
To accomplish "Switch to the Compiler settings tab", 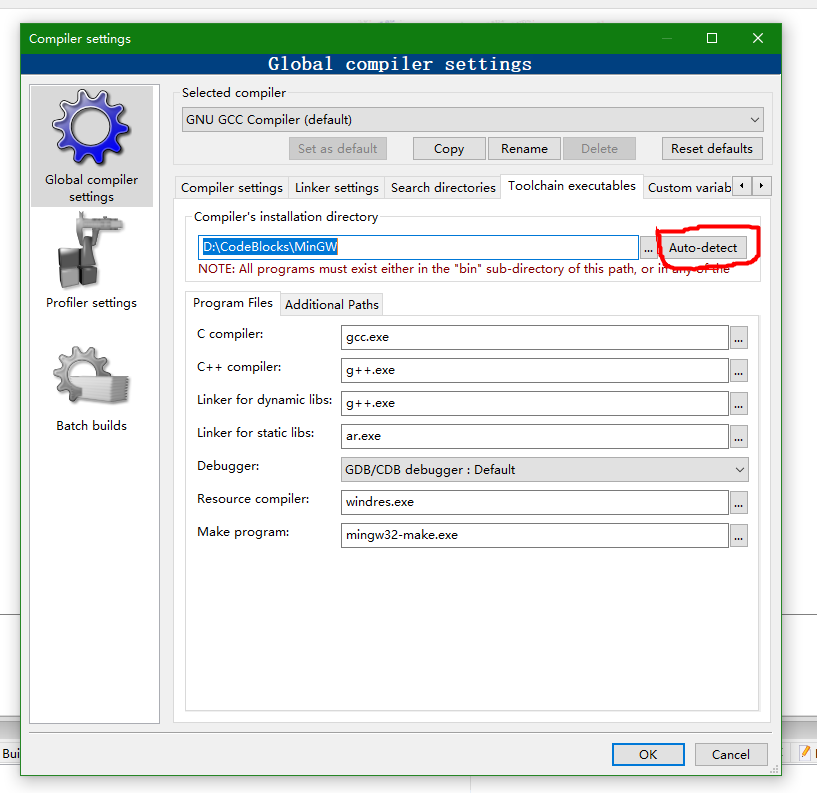I will (231, 187).
